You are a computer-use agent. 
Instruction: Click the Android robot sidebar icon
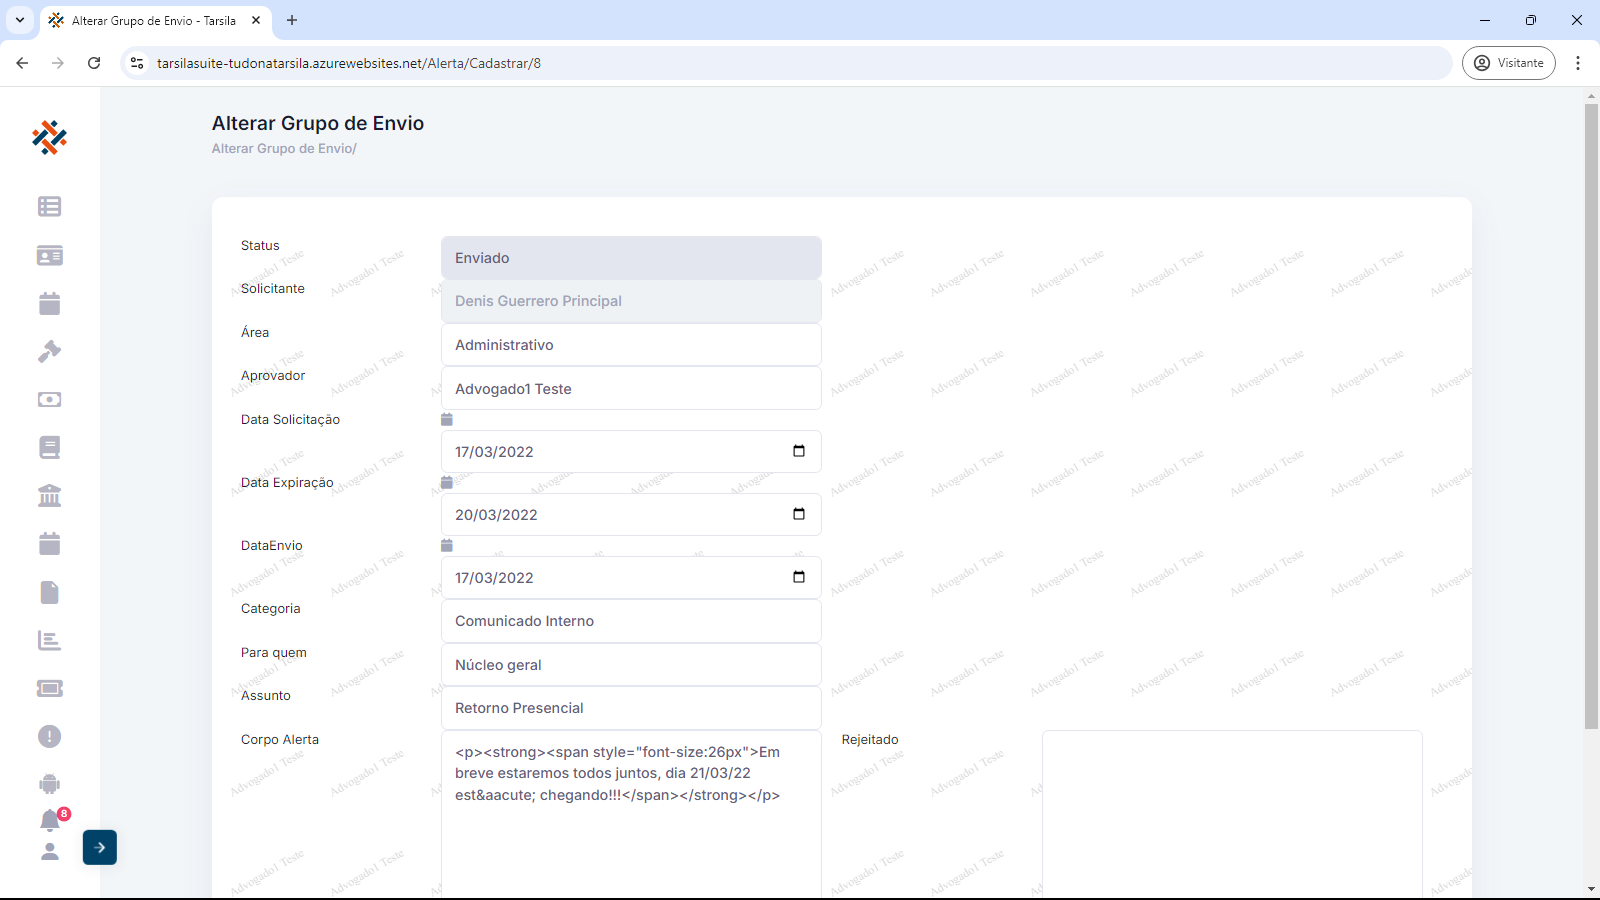49,785
